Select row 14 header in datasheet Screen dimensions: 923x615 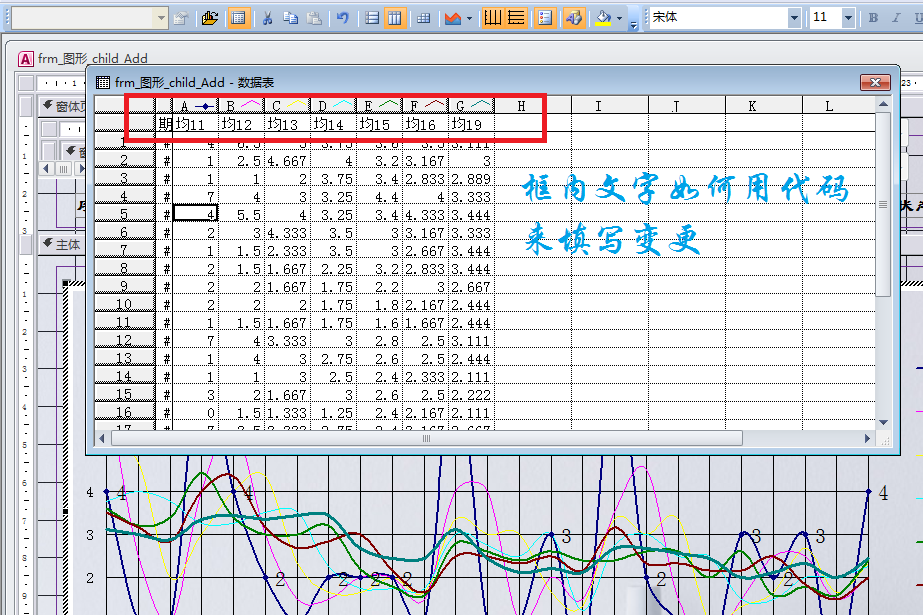[125, 376]
